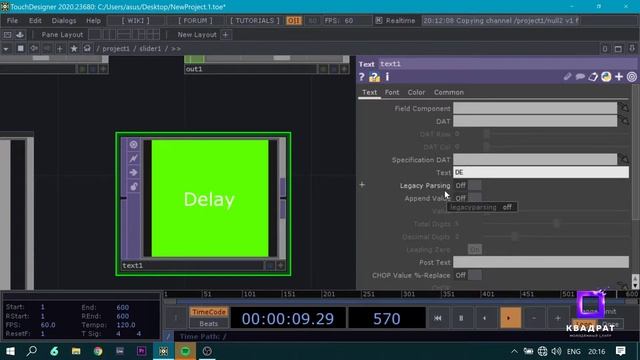This screenshot has height=360, width=640.
Task: Click timeline ruler at frame 251
Action: point(368,294)
